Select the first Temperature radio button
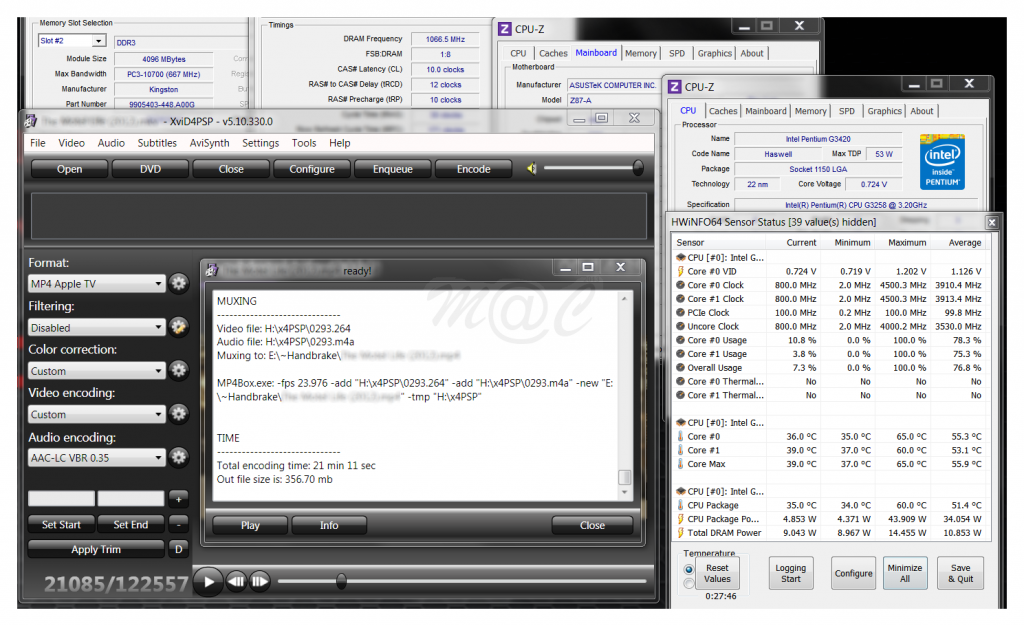1024x625 pixels. pyautogui.click(x=689, y=569)
